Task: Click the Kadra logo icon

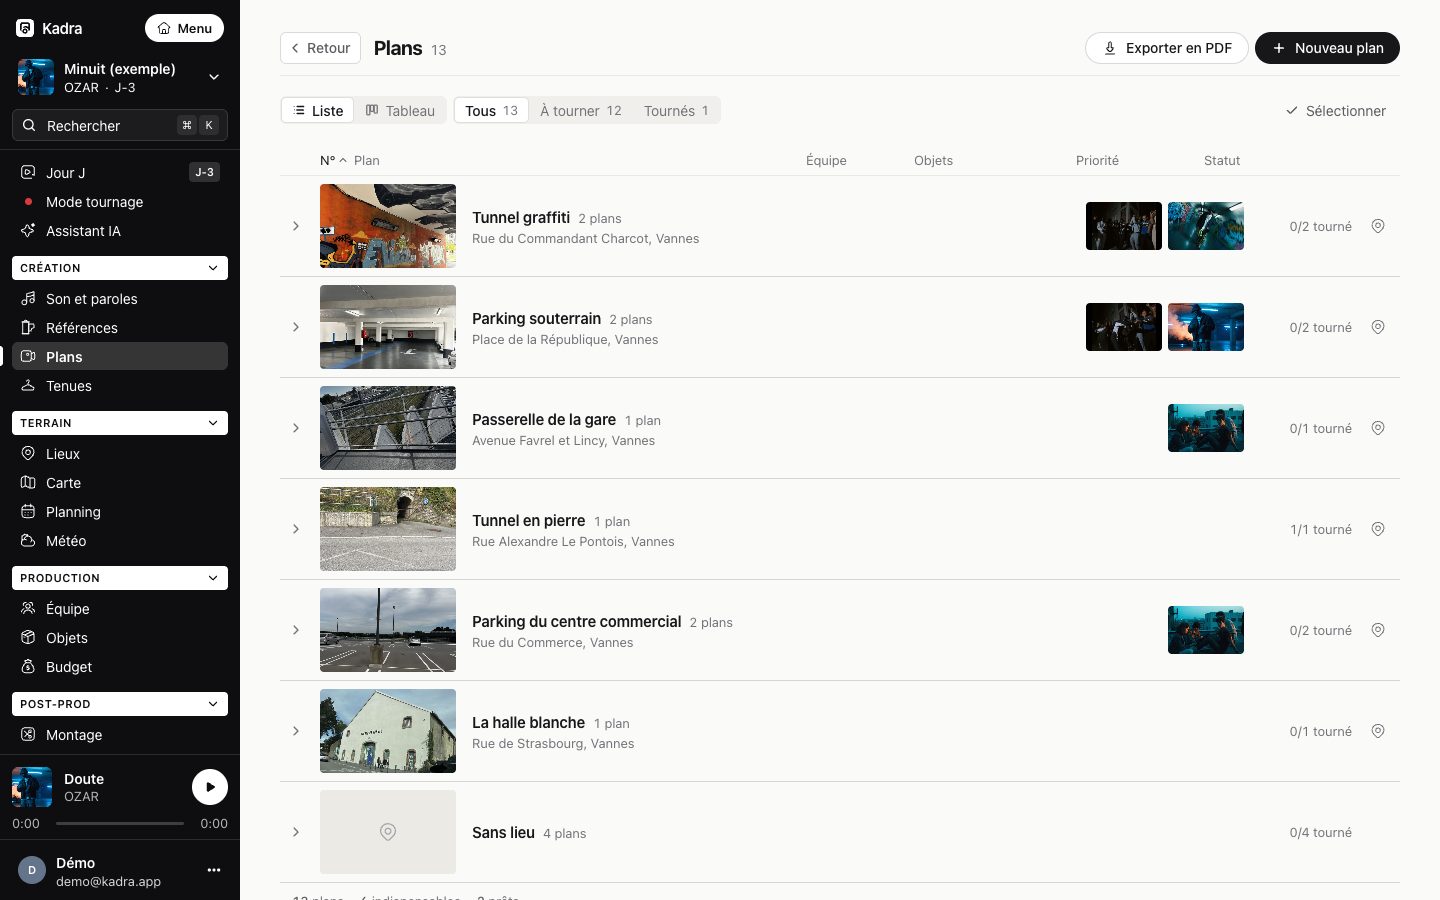Action: click(25, 28)
